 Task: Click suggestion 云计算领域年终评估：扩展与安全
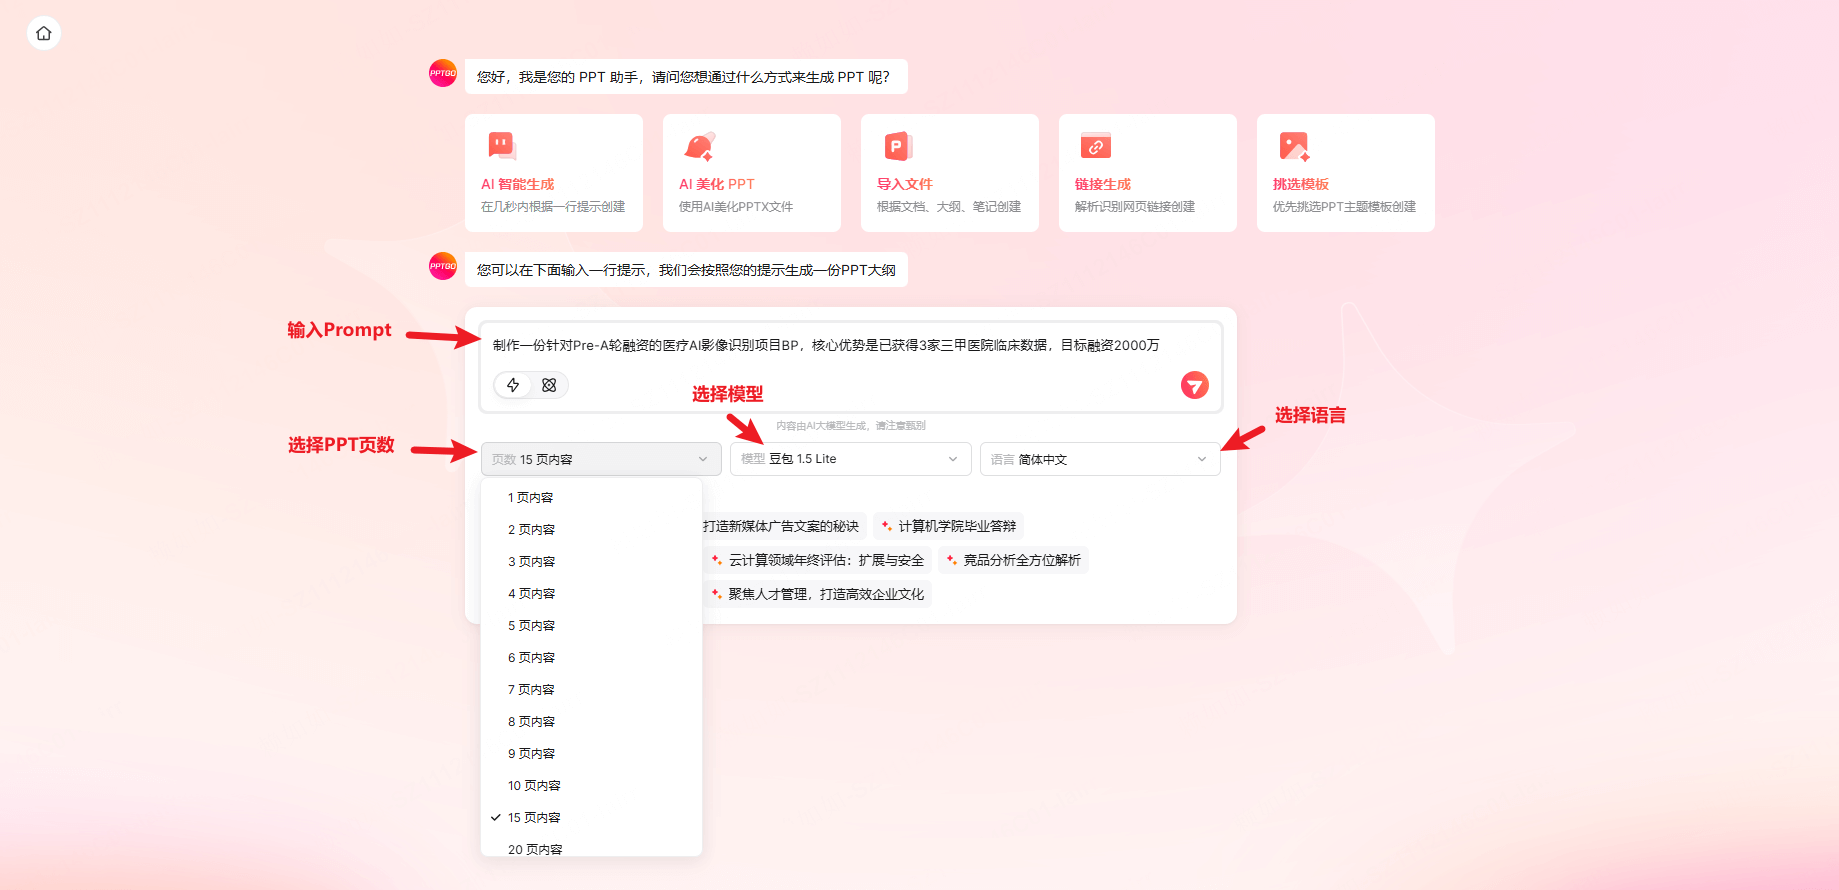pos(818,560)
